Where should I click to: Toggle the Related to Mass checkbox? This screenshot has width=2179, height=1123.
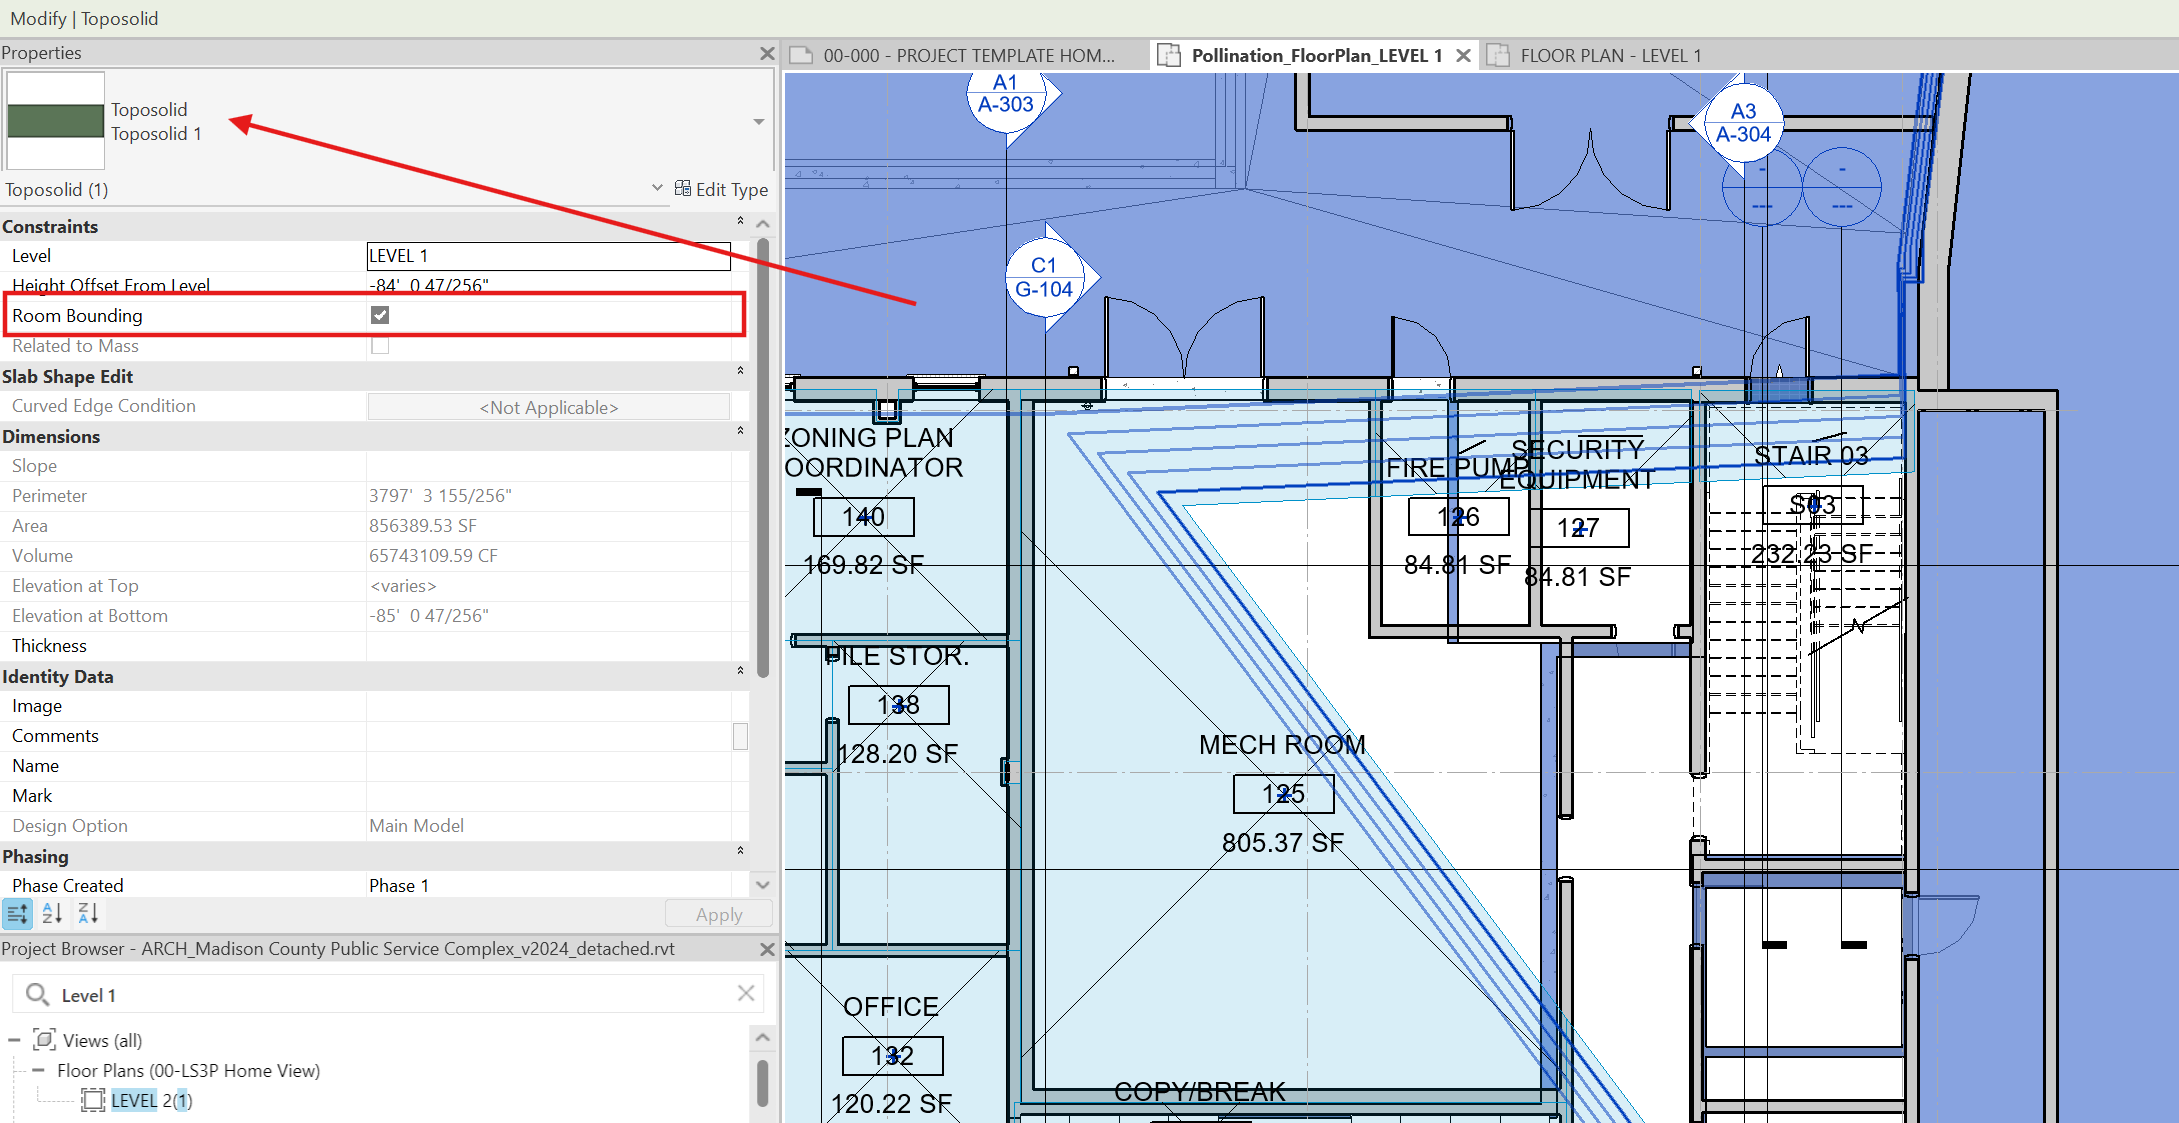(380, 346)
